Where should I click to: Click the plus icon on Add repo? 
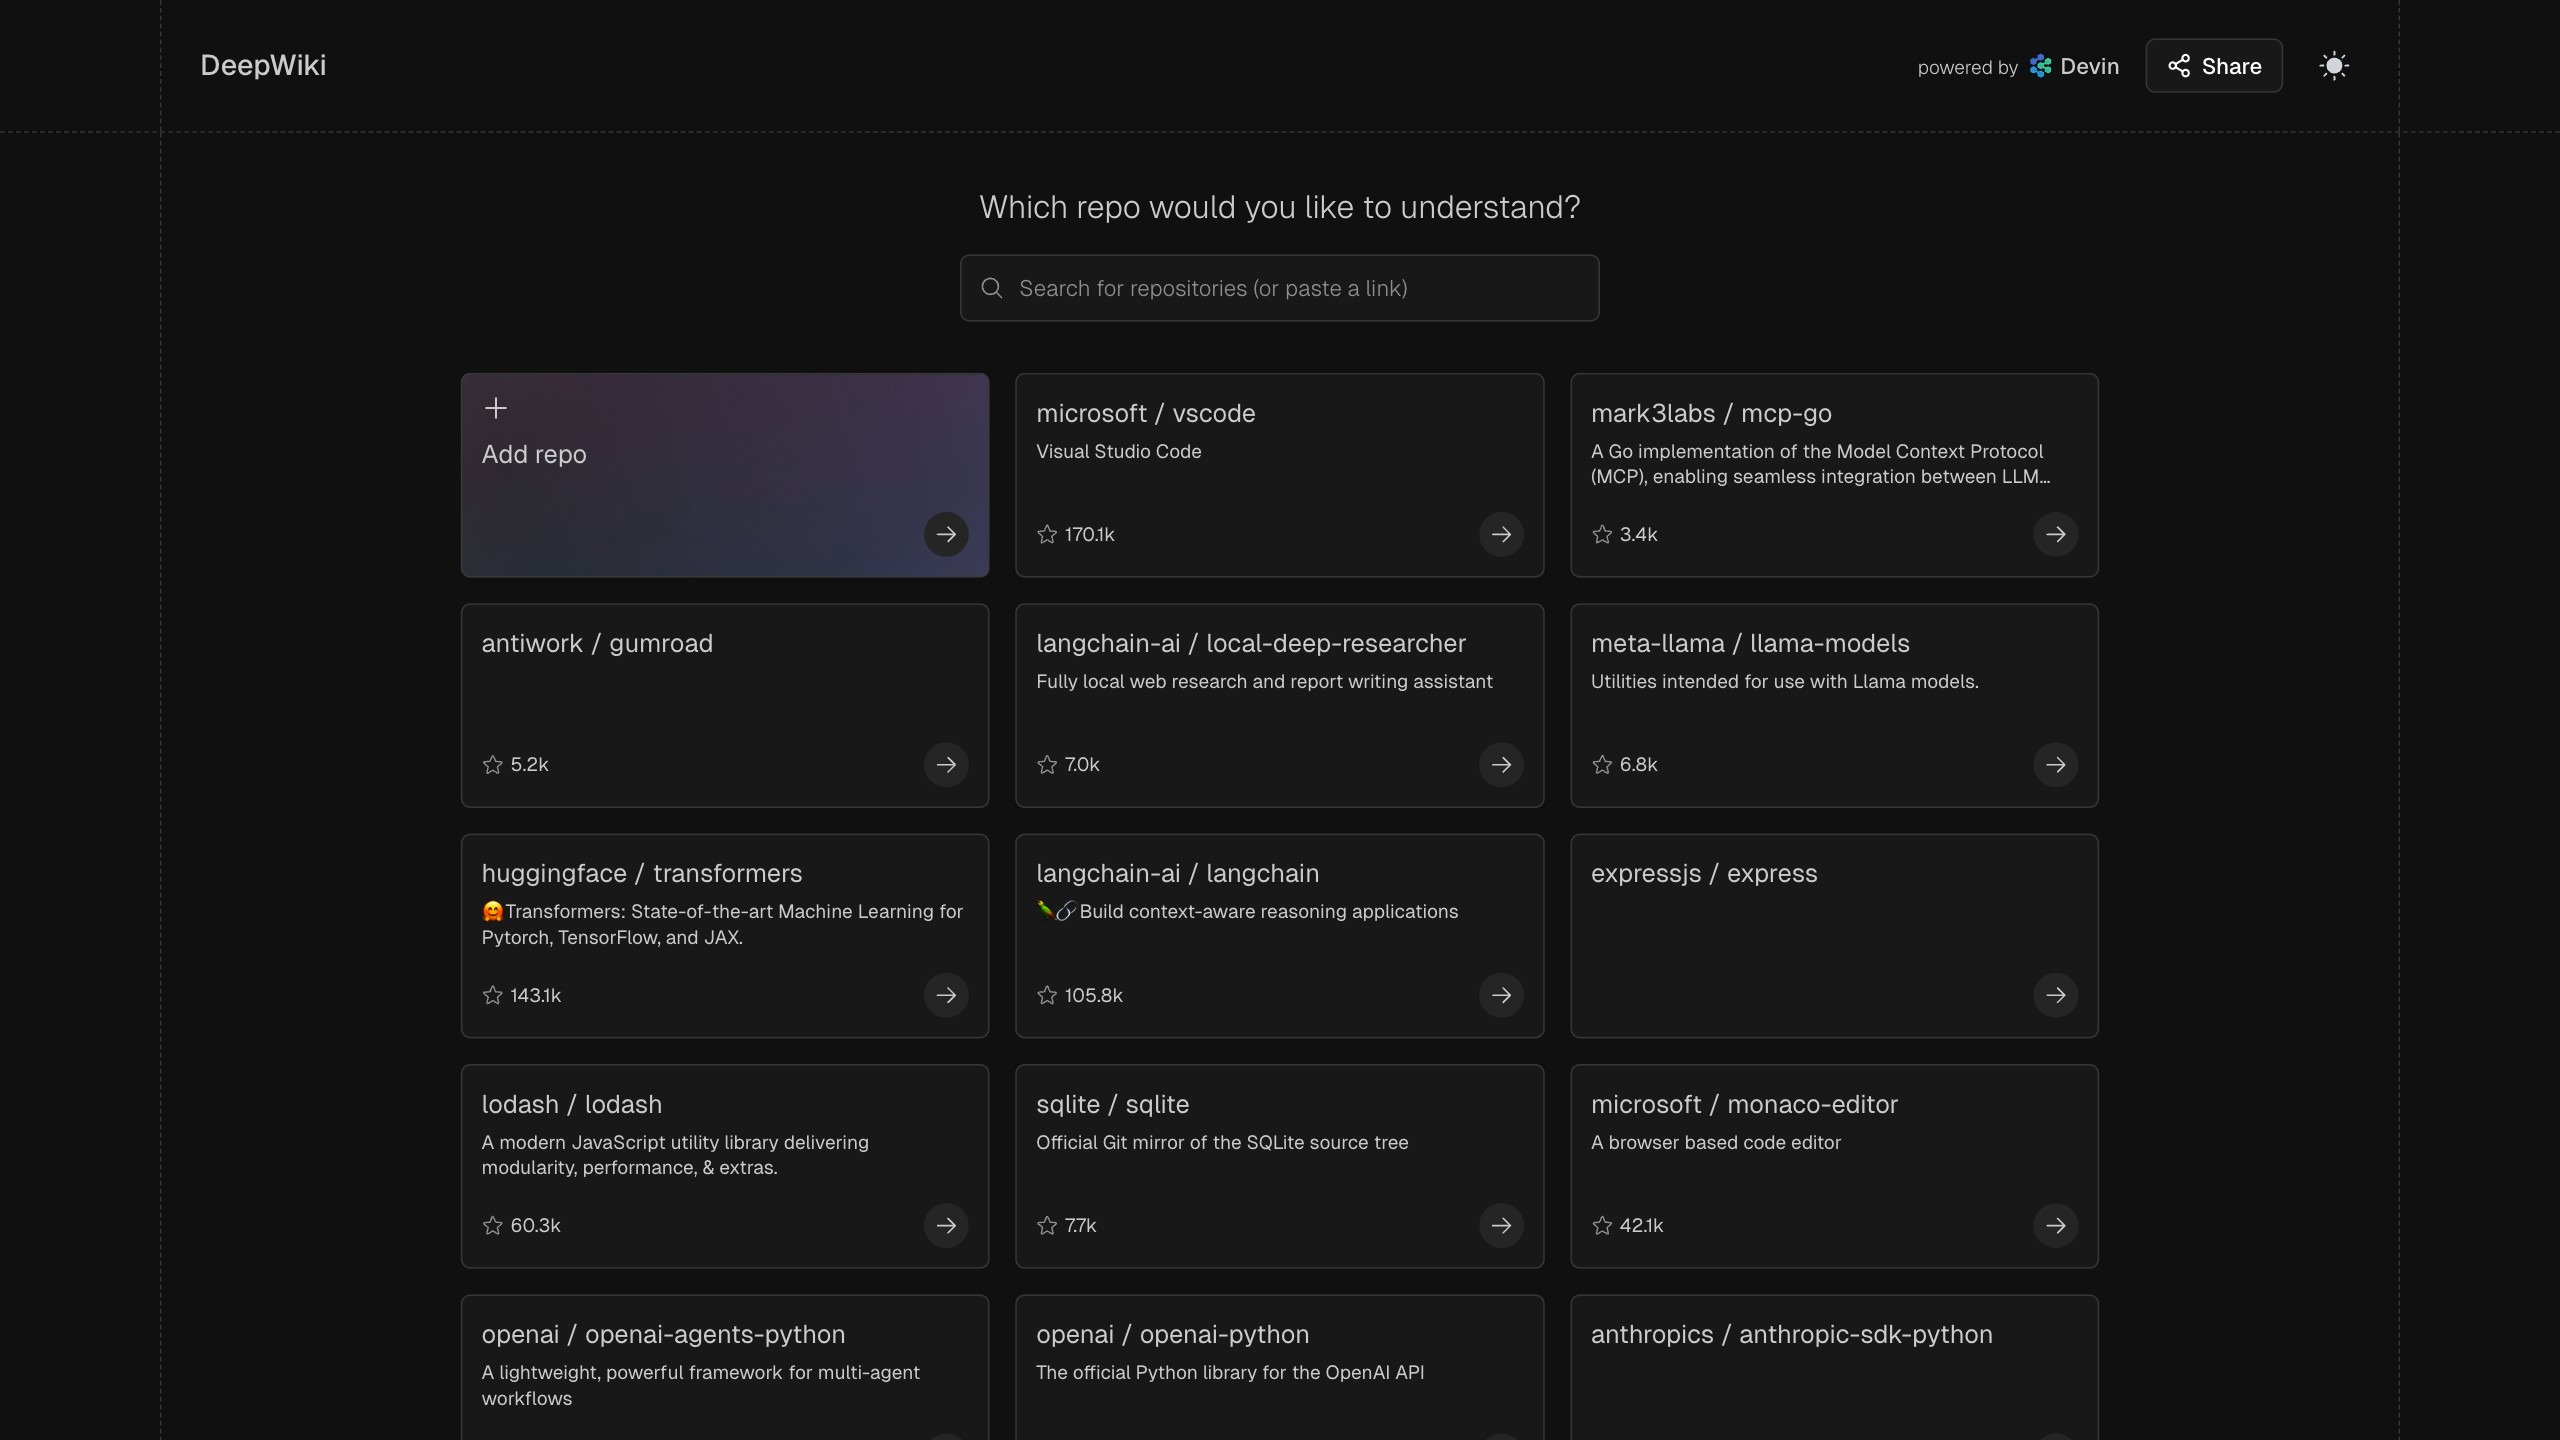[495, 408]
